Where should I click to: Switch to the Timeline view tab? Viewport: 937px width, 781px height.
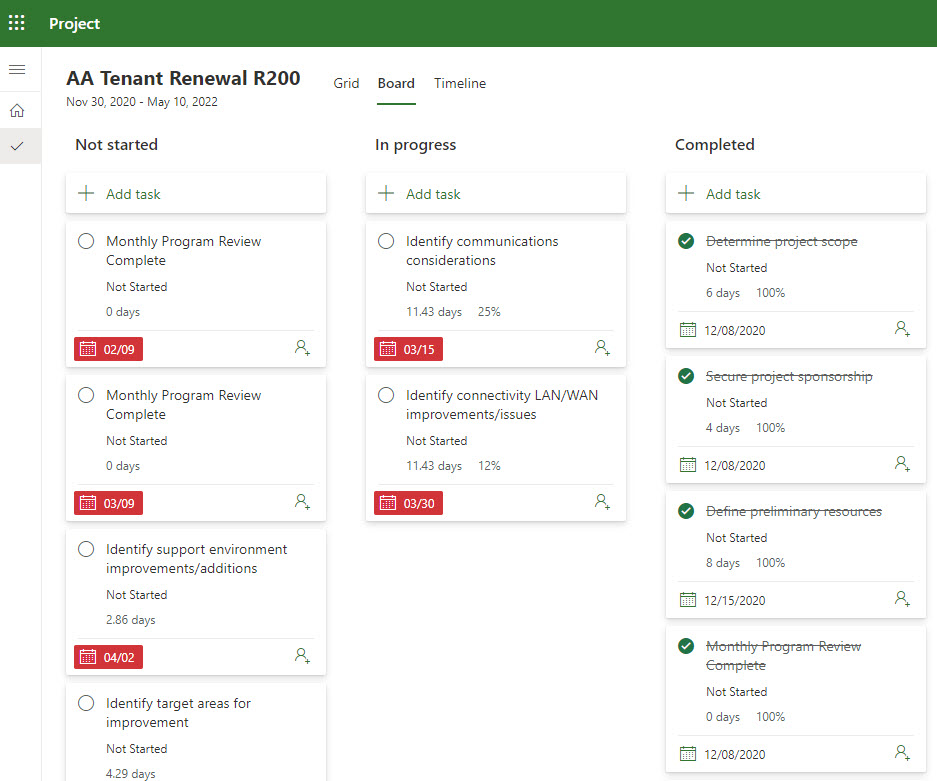point(460,83)
